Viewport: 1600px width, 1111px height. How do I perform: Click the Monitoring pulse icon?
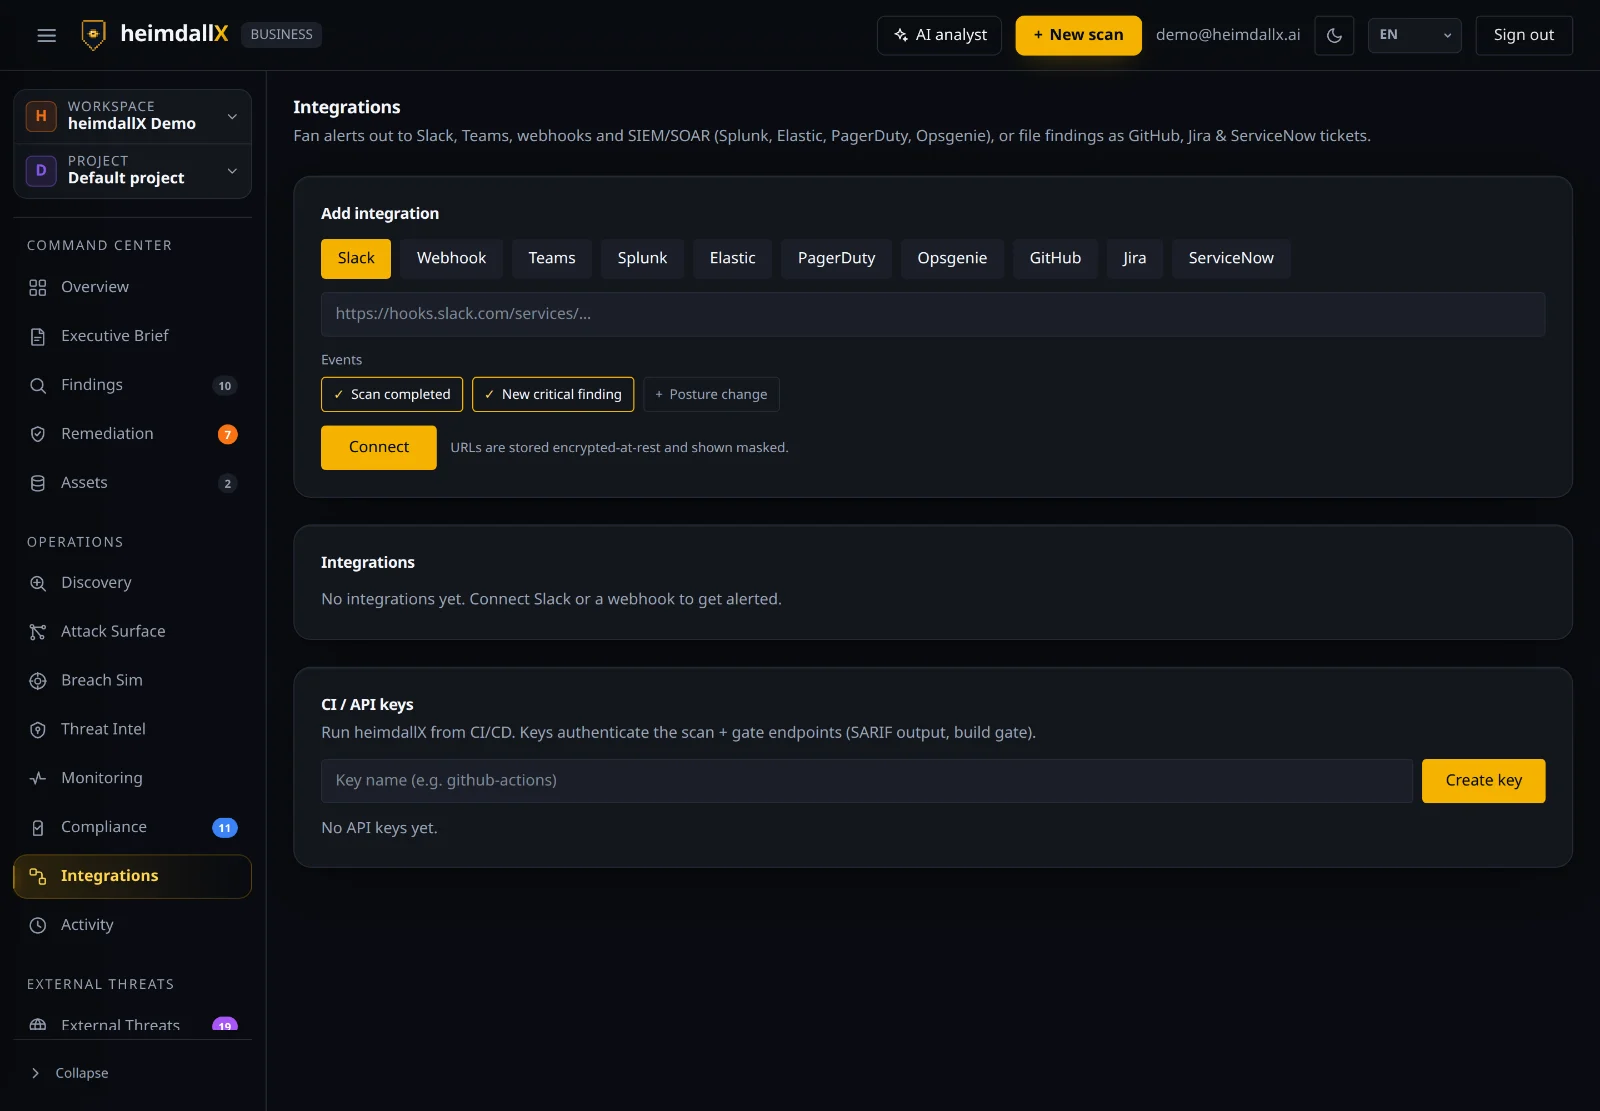click(x=38, y=778)
